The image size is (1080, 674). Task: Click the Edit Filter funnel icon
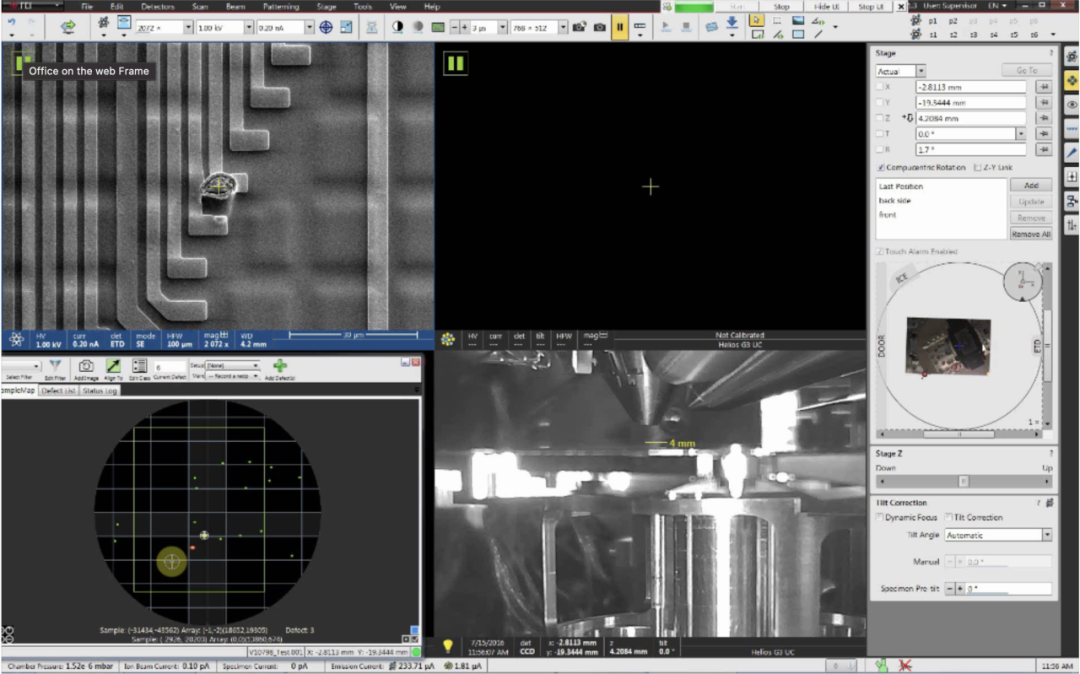tap(56, 367)
